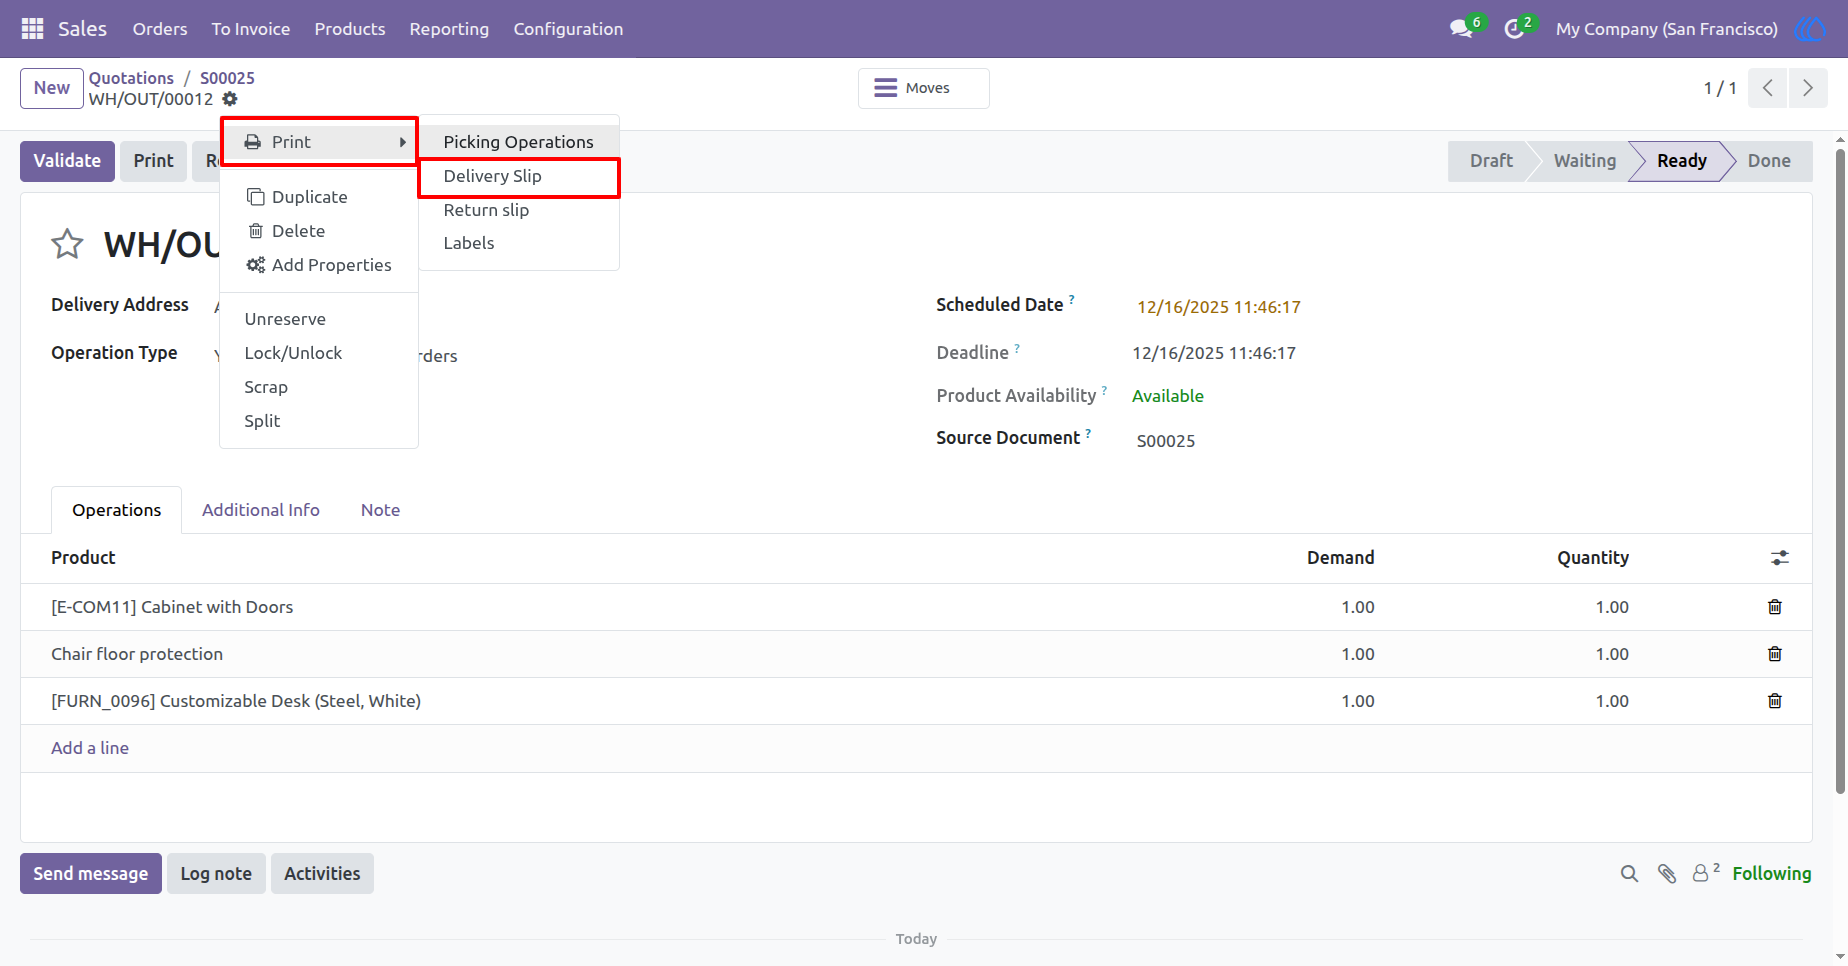Screen dimensions: 1848x966
Task: Delete the Chair floor protection line
Action: coord(1775,654)
